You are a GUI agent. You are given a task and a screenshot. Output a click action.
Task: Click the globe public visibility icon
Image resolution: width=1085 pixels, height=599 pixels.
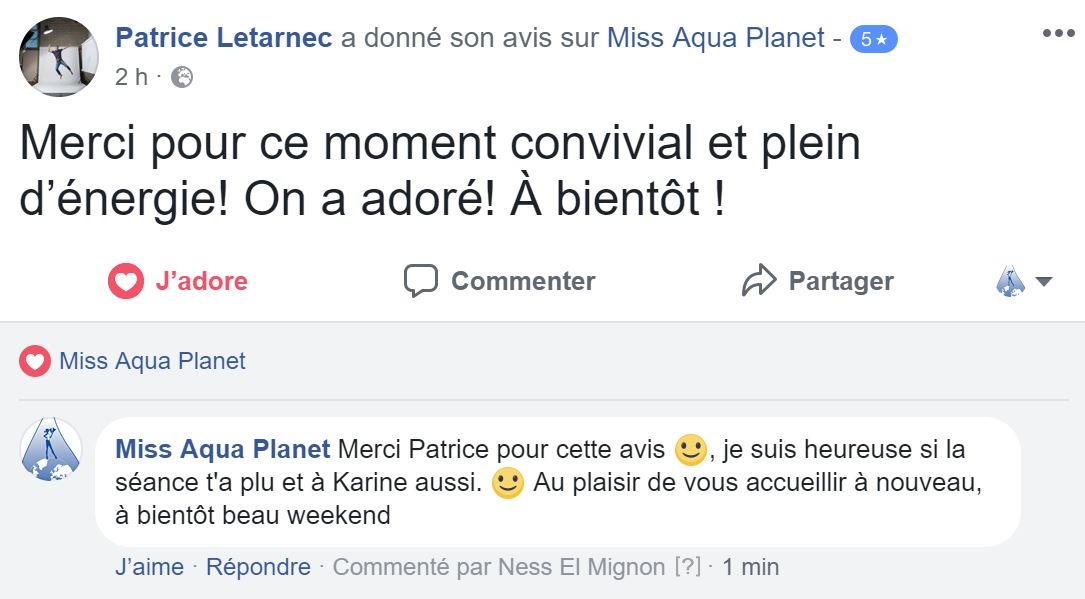click(181, 77)
